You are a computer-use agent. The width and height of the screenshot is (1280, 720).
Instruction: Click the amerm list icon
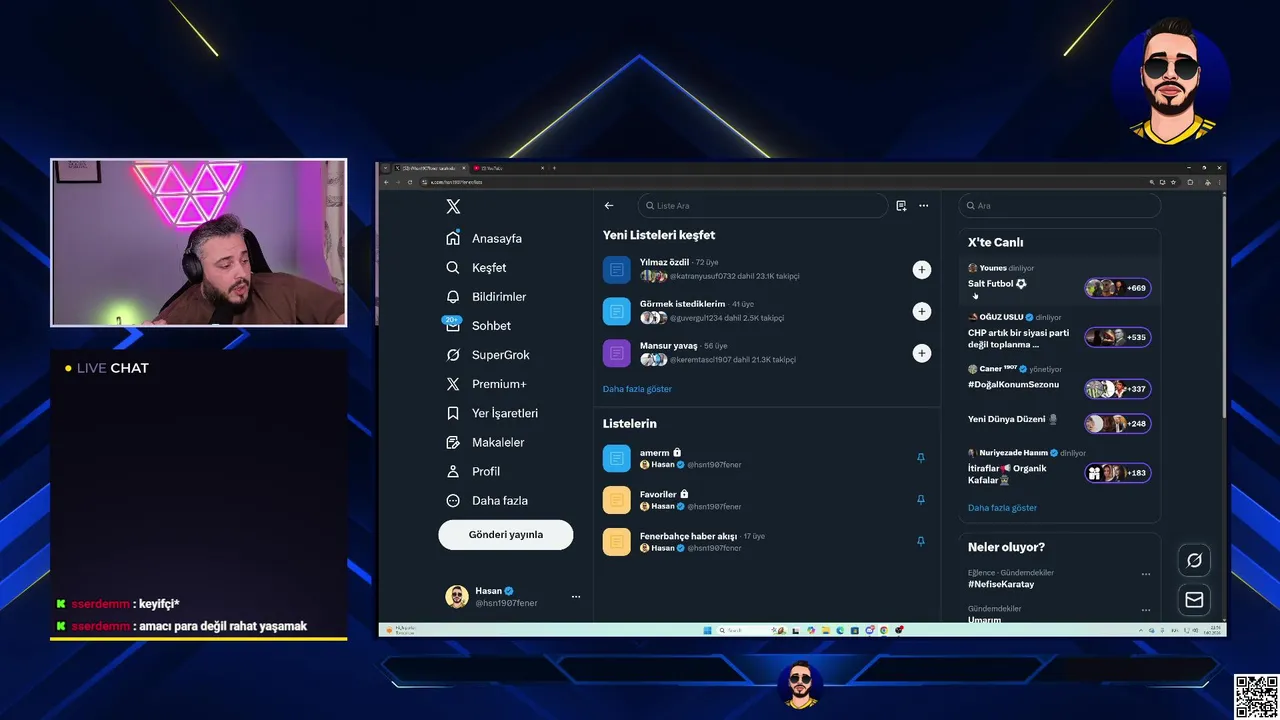pos(617,458)
